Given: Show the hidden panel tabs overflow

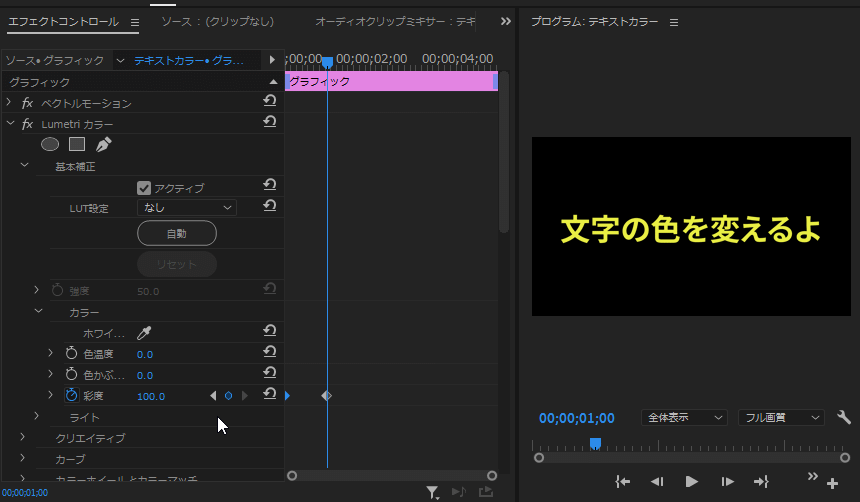Looking at the screenshot, I should tap(506, 21).
